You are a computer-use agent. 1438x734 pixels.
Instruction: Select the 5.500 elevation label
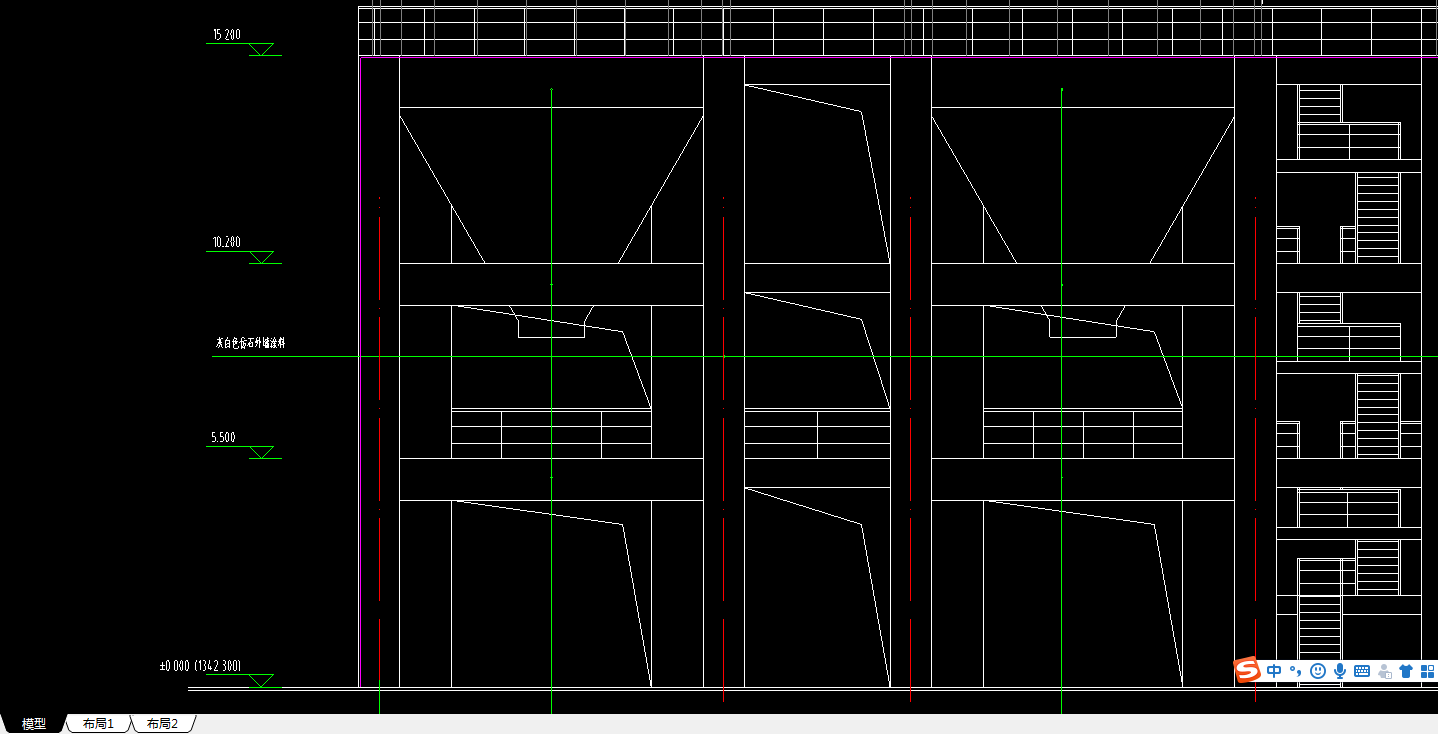(x=223, y=437)
